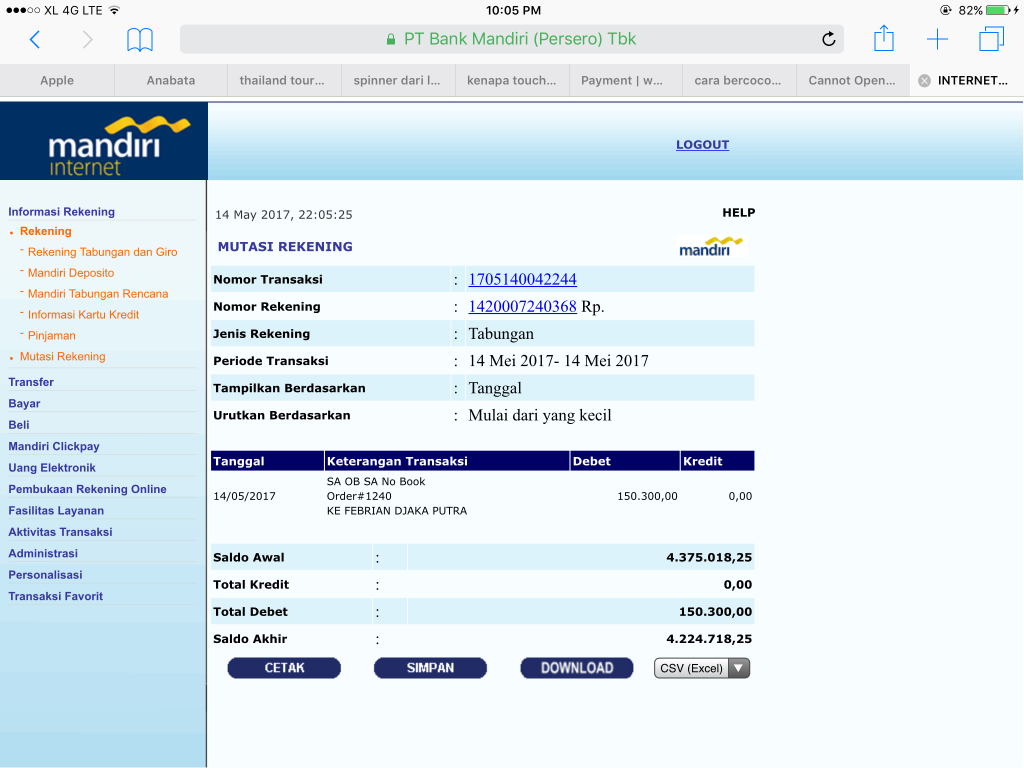Click the CETAK button
Screen dimensions: 1024x768
point(284,668)
